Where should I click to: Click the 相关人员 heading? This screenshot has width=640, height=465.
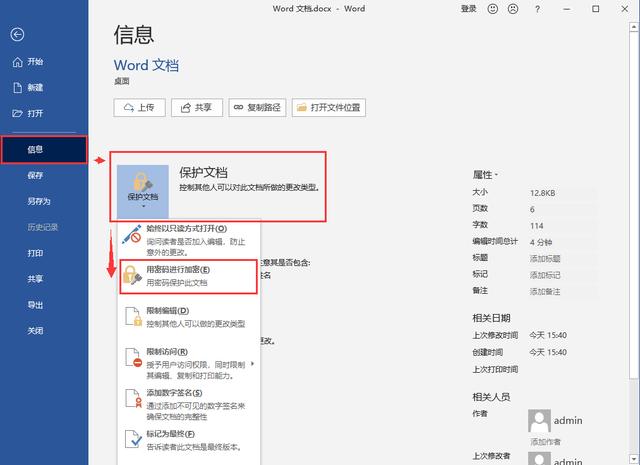coord(491,397)
